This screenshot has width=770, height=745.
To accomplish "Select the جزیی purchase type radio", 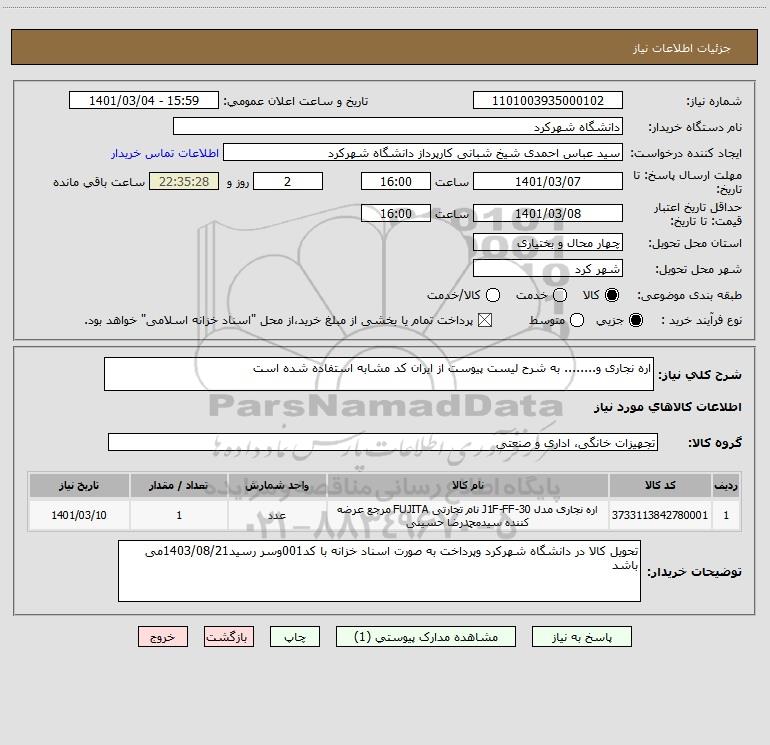I will [x=636, y=321].
